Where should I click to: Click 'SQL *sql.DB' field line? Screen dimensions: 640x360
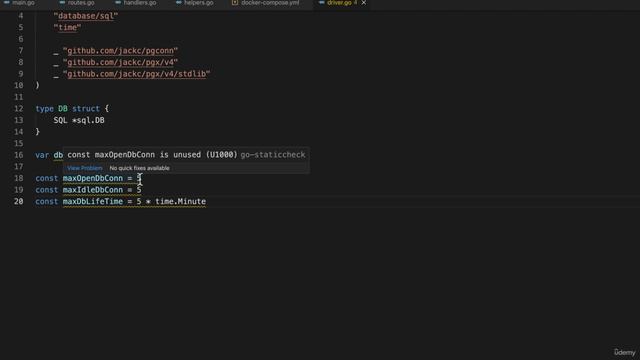coord(79,120)
